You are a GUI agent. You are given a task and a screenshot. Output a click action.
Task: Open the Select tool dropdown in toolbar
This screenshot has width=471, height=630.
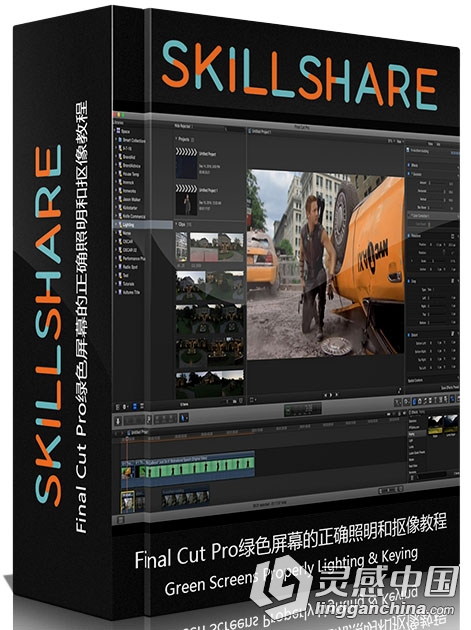(184, 418)
